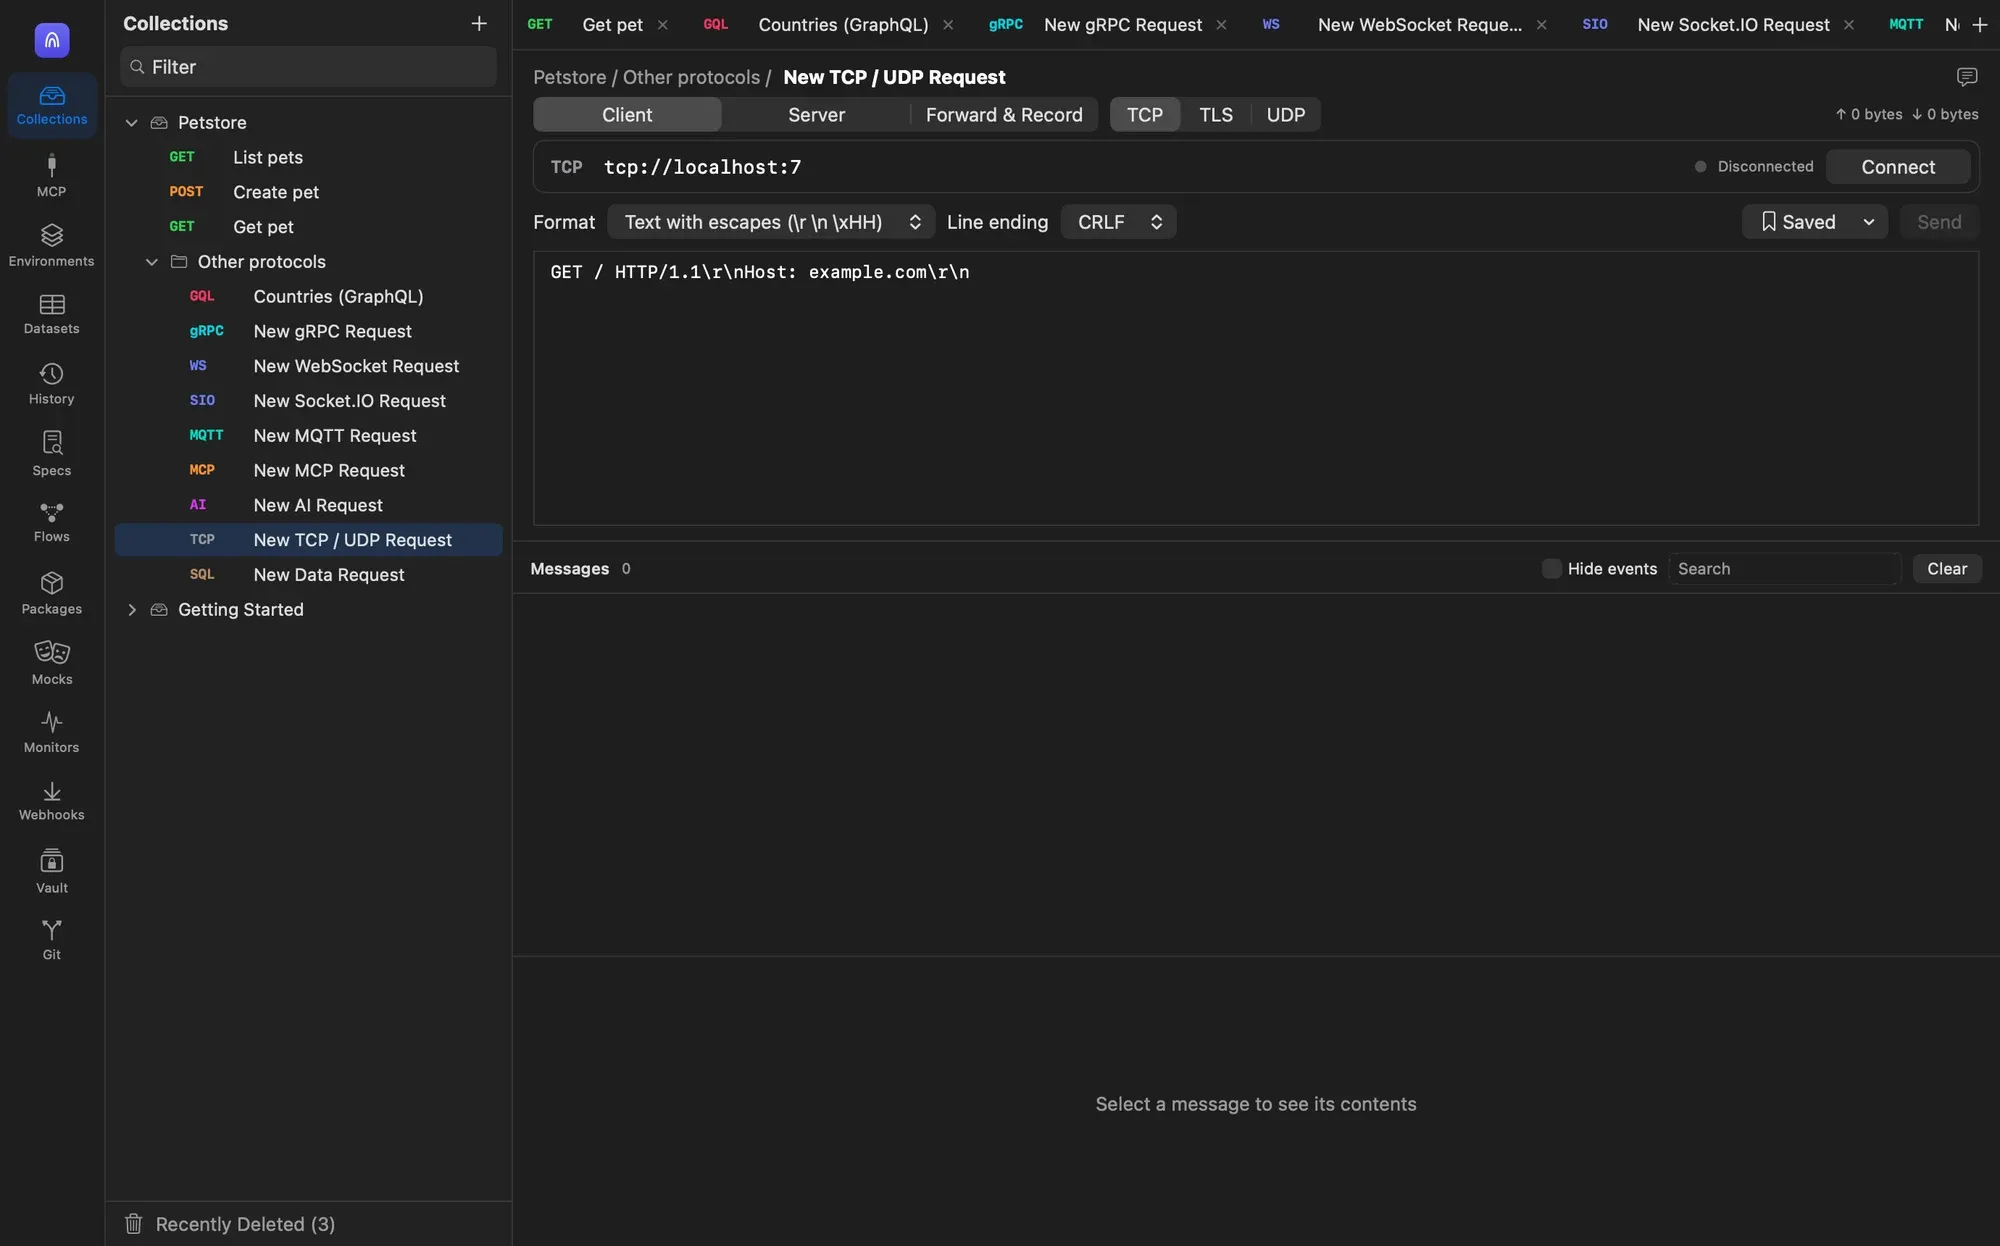Expand the Getting Started collection
The image size is (2000, 1246).
click(x=131, y=610)
